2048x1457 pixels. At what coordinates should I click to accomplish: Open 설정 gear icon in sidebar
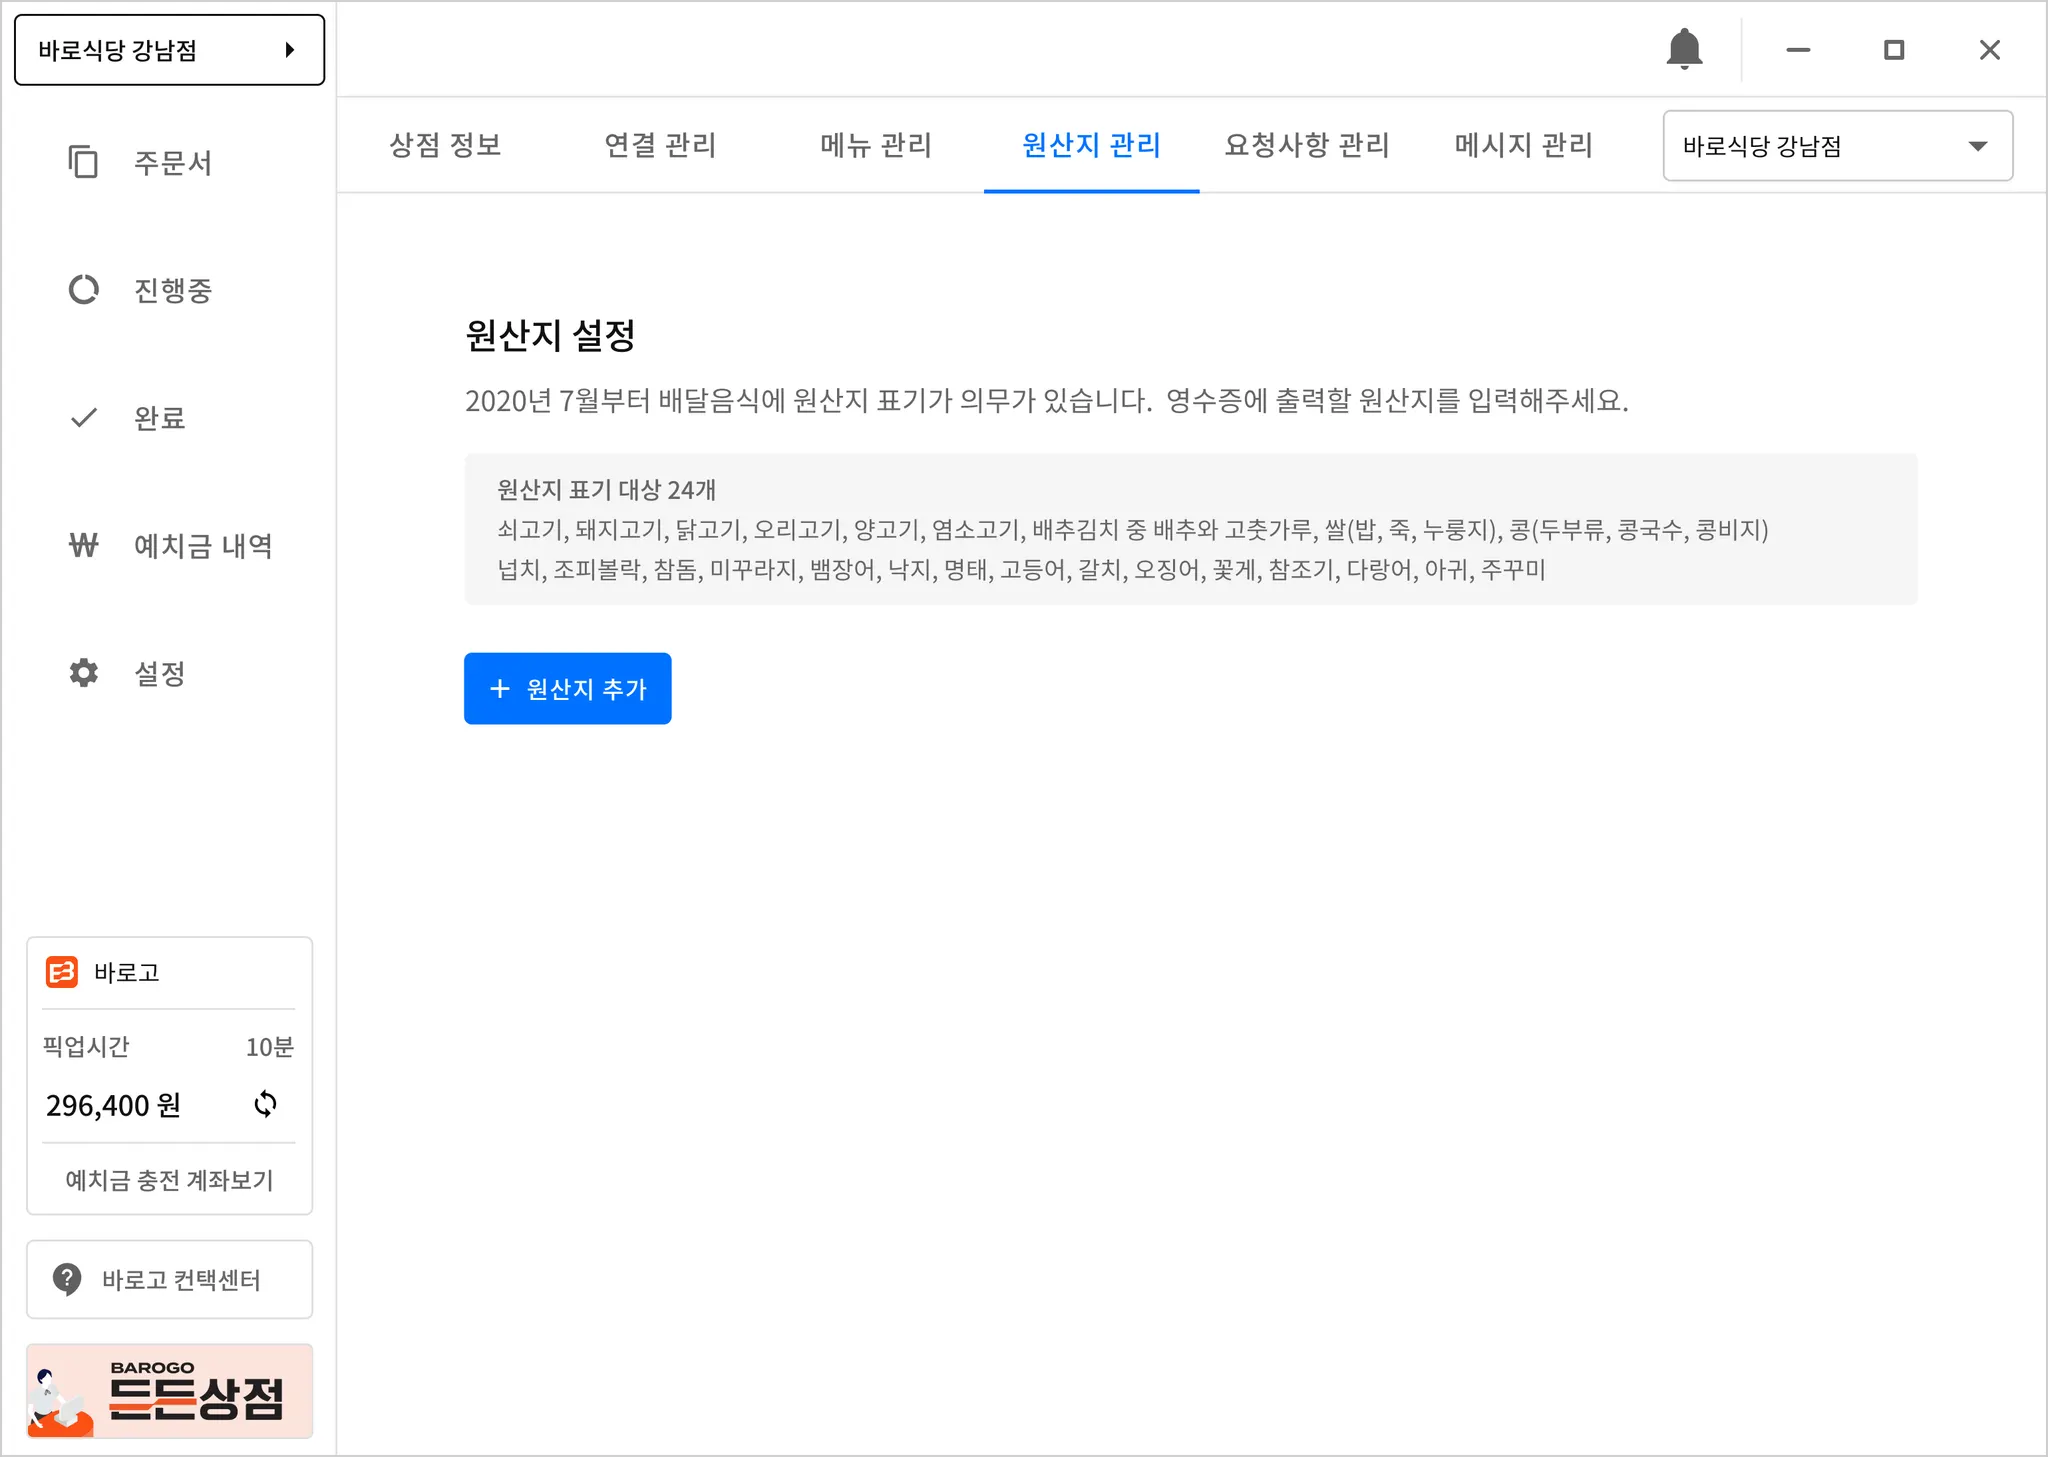83,673
